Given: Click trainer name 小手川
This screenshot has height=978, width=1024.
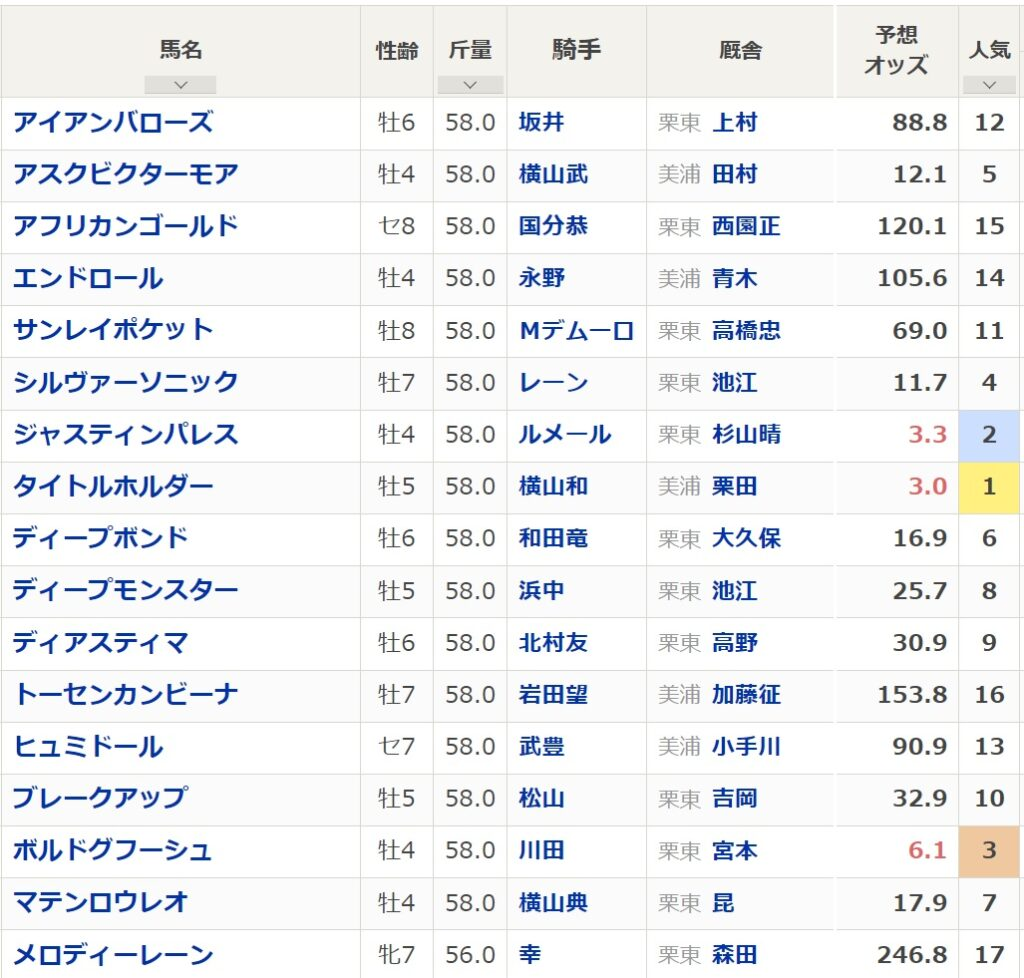Looking at the screenshot, I should tap(746, 747).
